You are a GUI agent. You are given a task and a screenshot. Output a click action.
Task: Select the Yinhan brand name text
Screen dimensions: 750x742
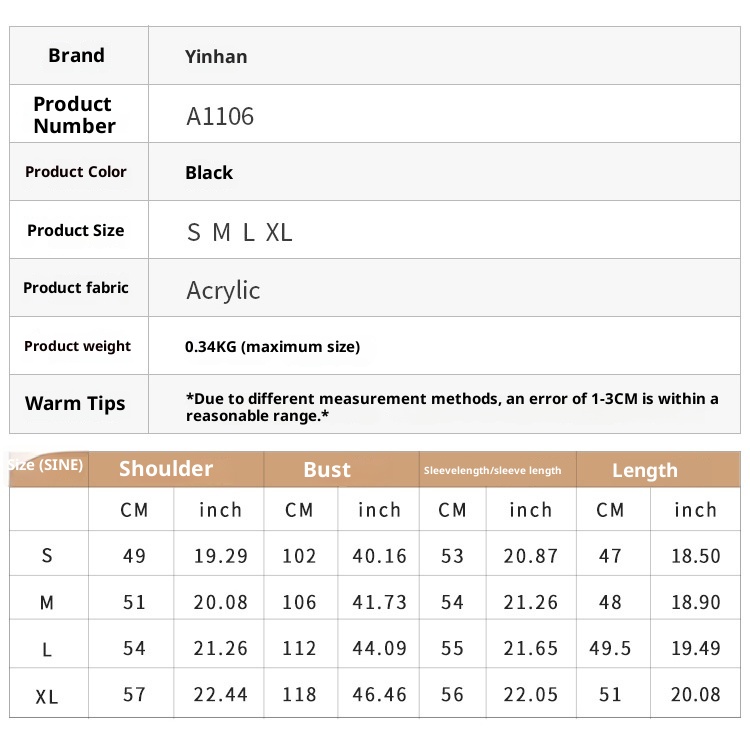pyautogui.click(x=216, y=57)
